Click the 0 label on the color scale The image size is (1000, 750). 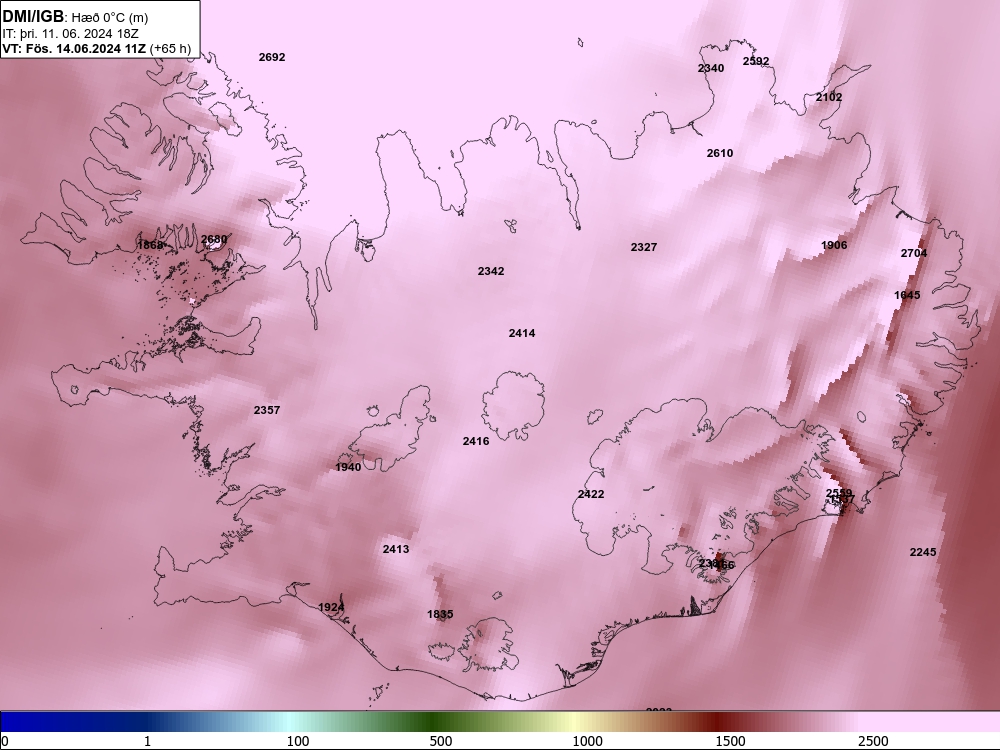(x=5, y=742)
